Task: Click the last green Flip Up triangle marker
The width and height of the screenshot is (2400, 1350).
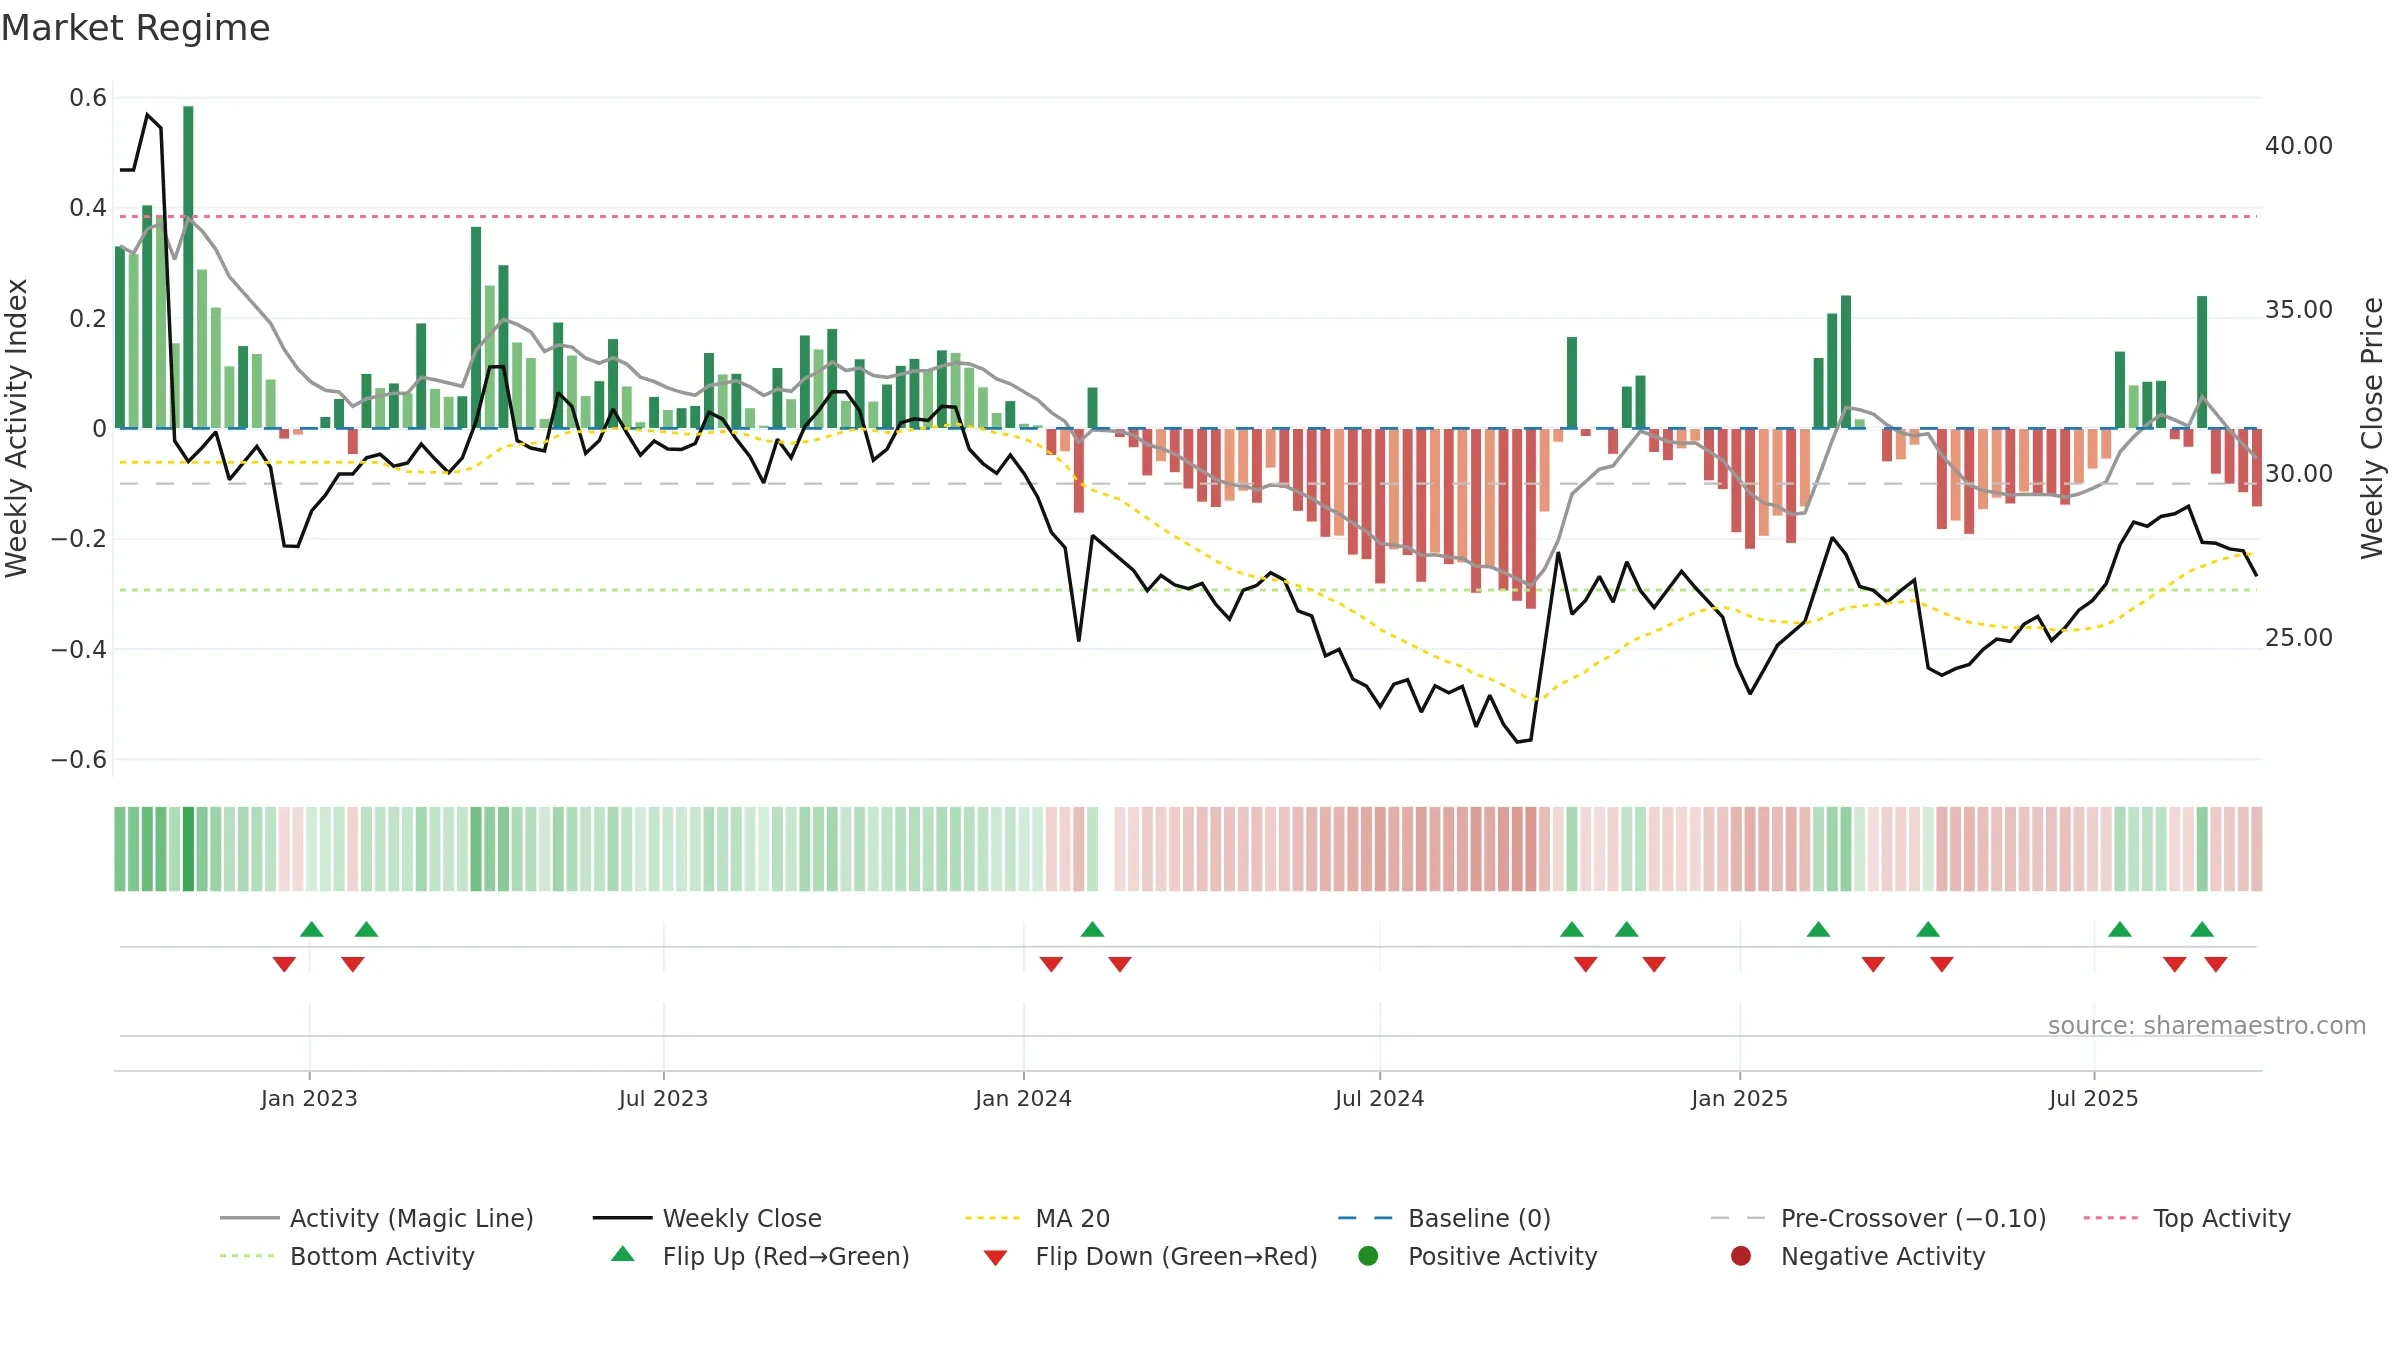Action: pyautogui.click(x=2202, y=929)
